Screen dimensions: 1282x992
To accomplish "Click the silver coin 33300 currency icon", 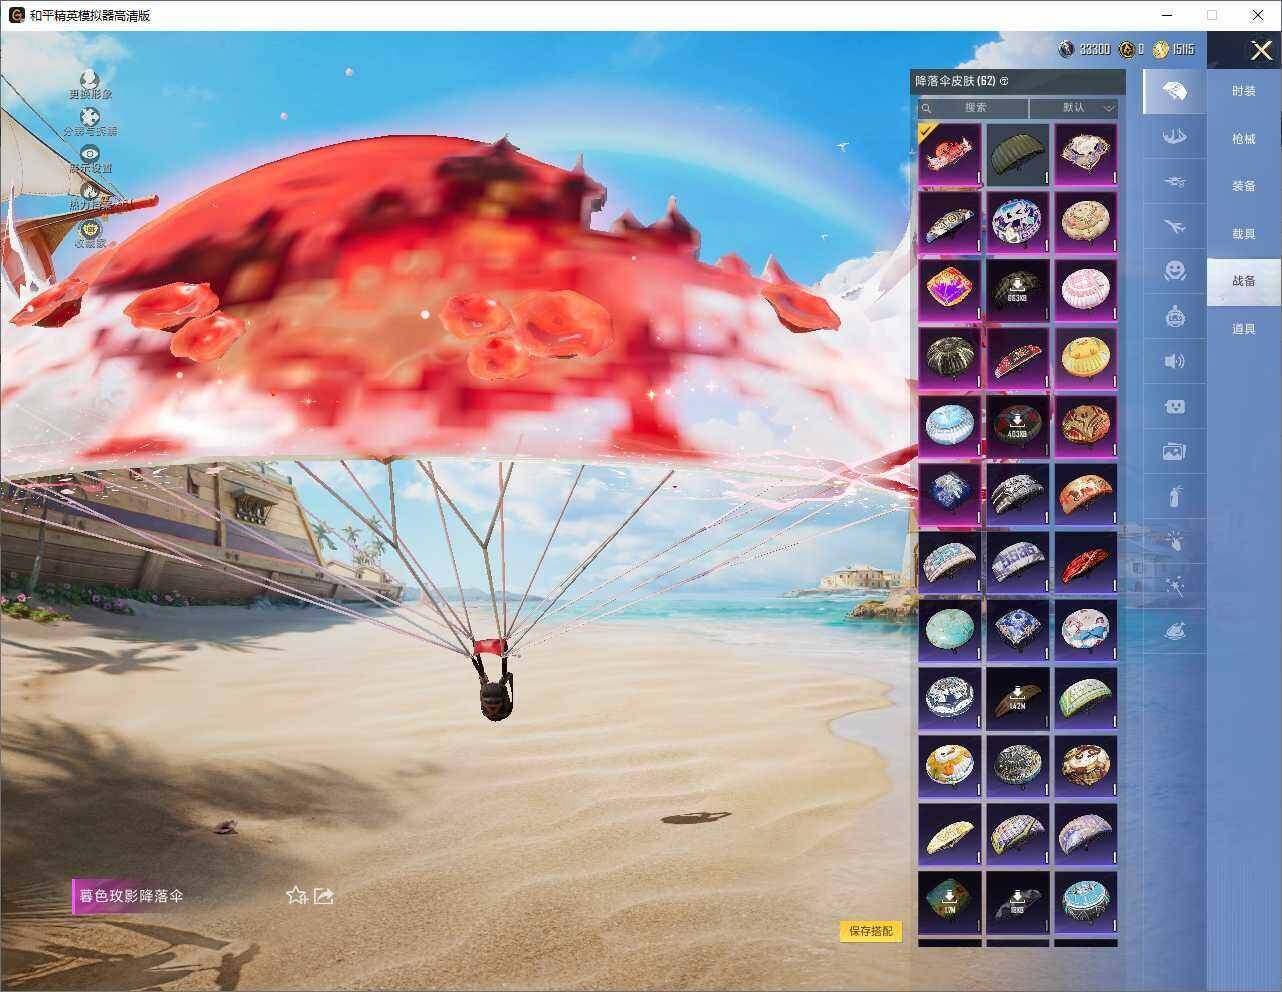I will point(1066,49).
